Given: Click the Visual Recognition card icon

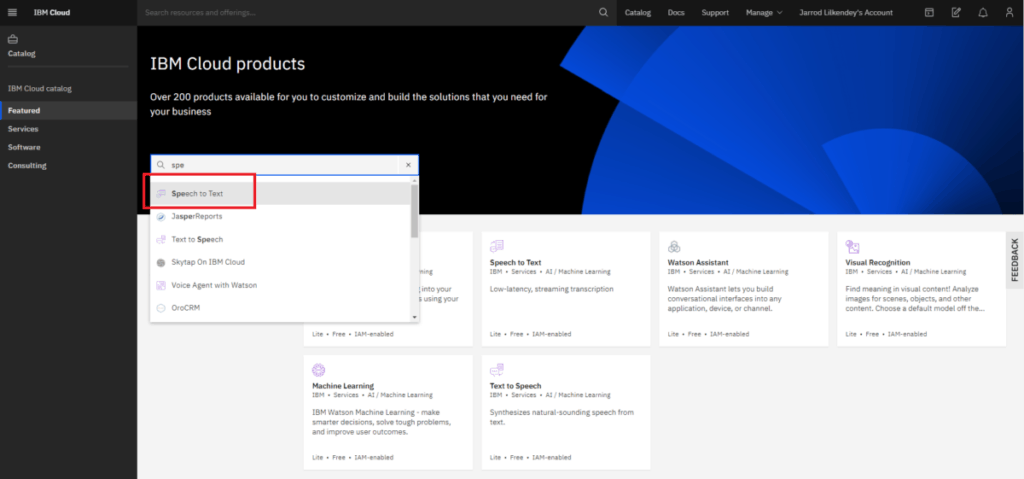Looking at the screenshot, I should point(853,246).
